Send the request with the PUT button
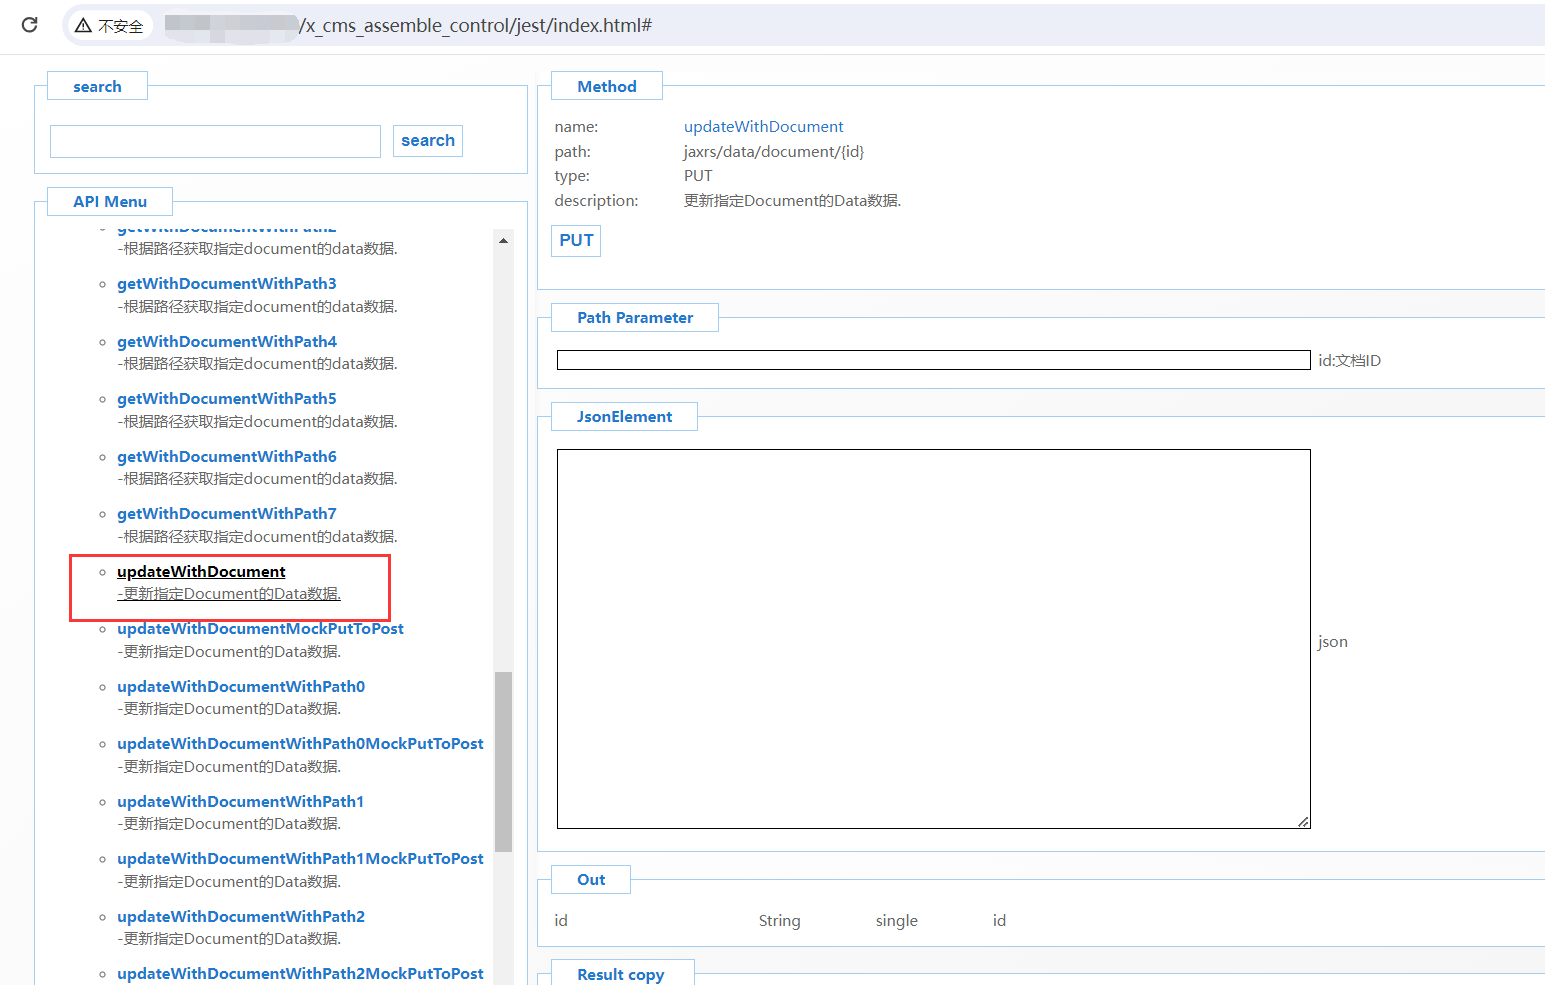The width and height of the screenshot is (1545, 985). (576, 241)
